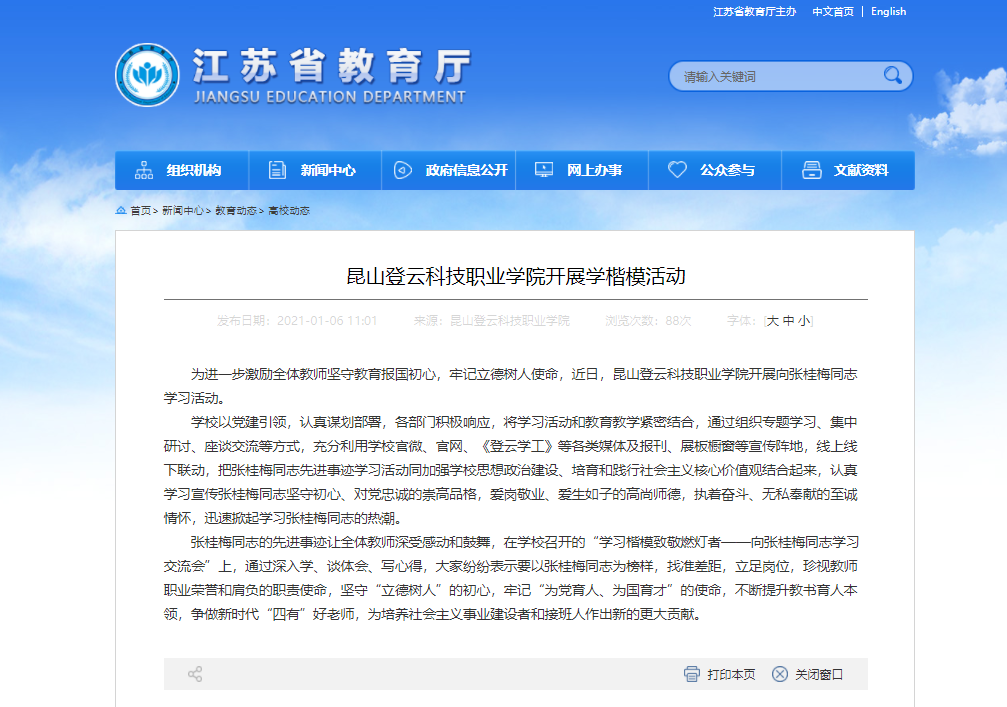
Task: Click 教育动态 in the breadcrumb
Action: click(236, 211)
